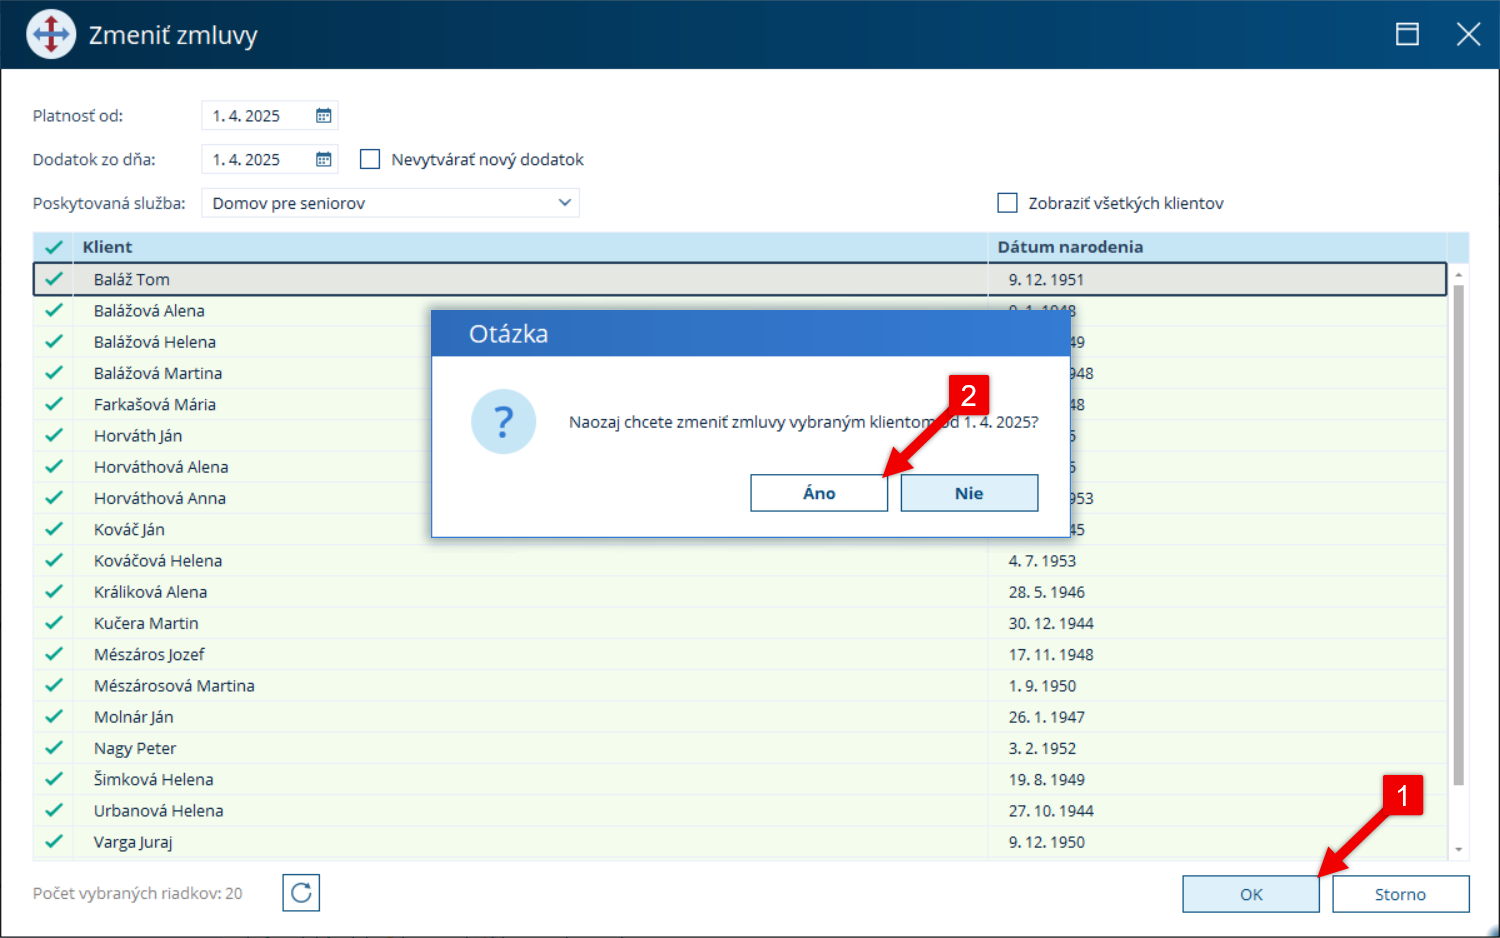Click the question mark icon in dialog

(503, 421)
